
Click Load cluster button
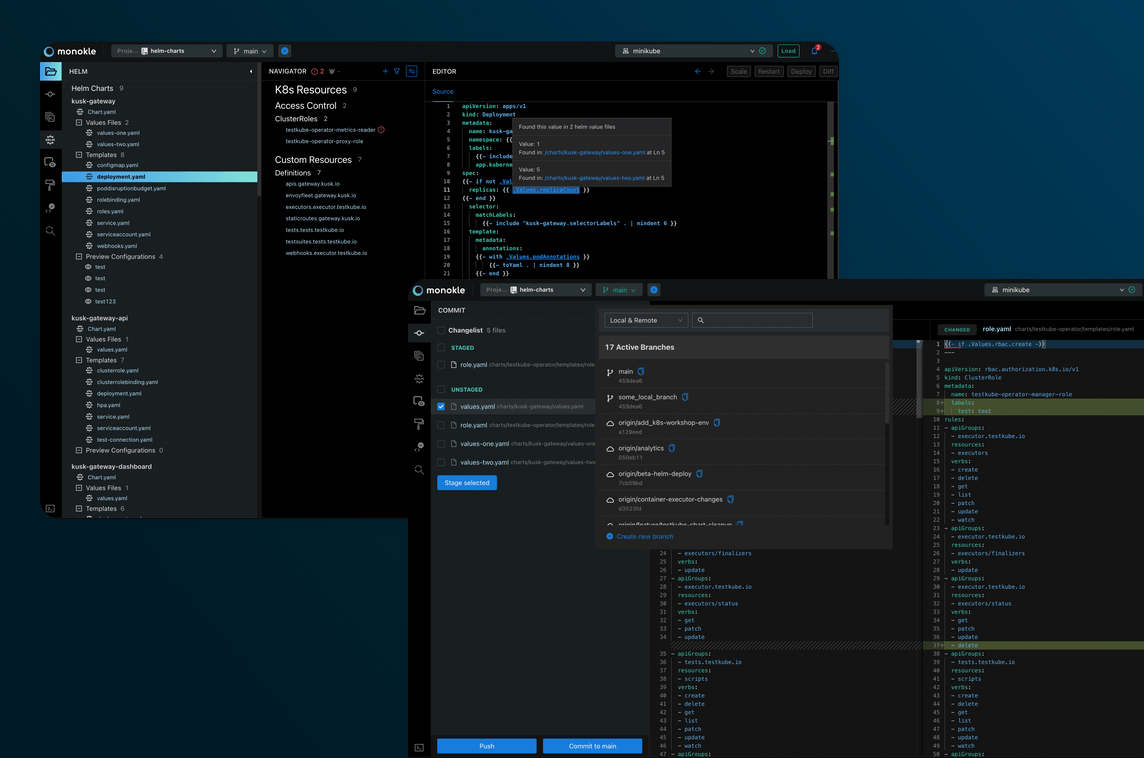coord(788,51)
